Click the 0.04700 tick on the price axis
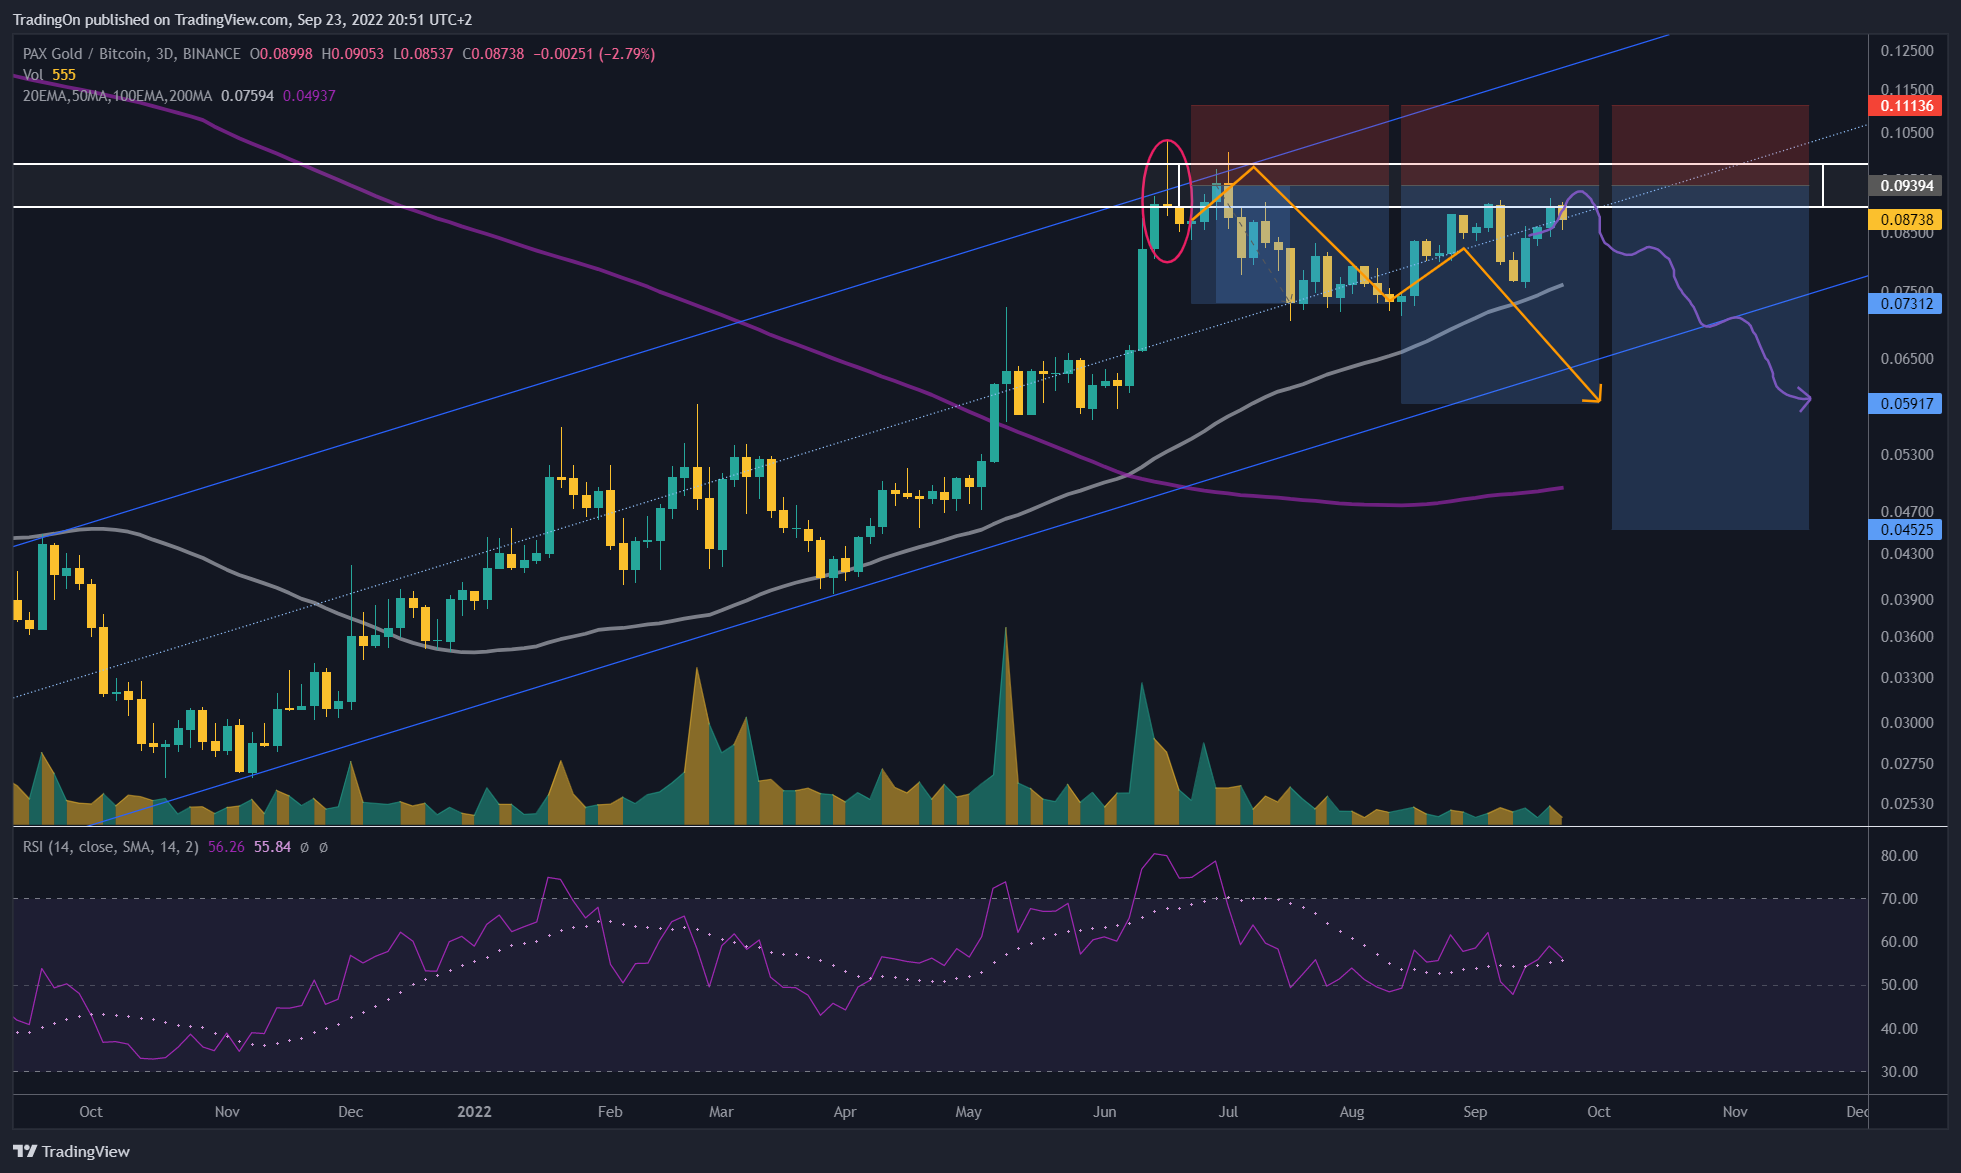The image size is (1961, 1173). point(1907,511)
